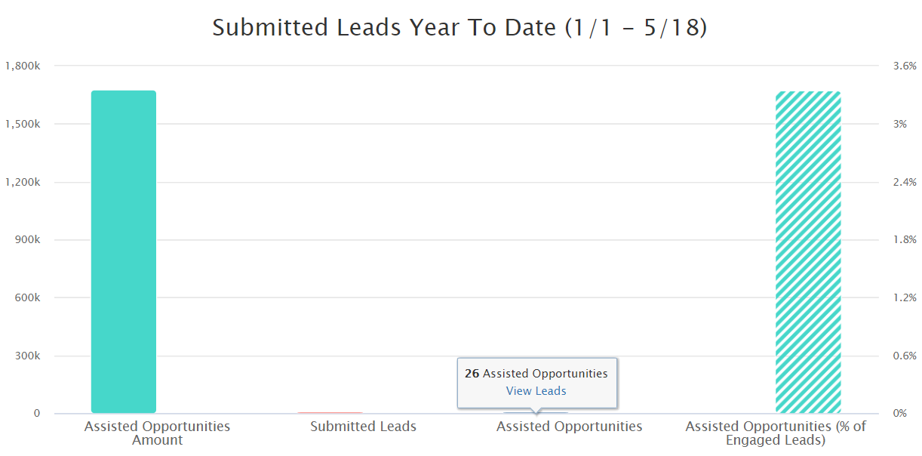922x456 pixels.
Task: Click the 1,800k left axis value
Action: (23, 66)
